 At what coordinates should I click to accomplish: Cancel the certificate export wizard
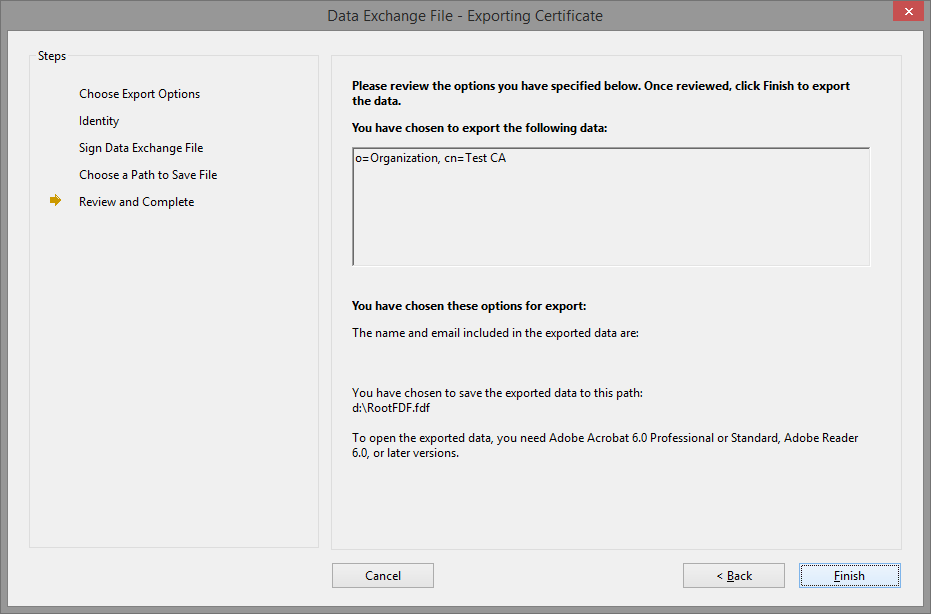382,575
